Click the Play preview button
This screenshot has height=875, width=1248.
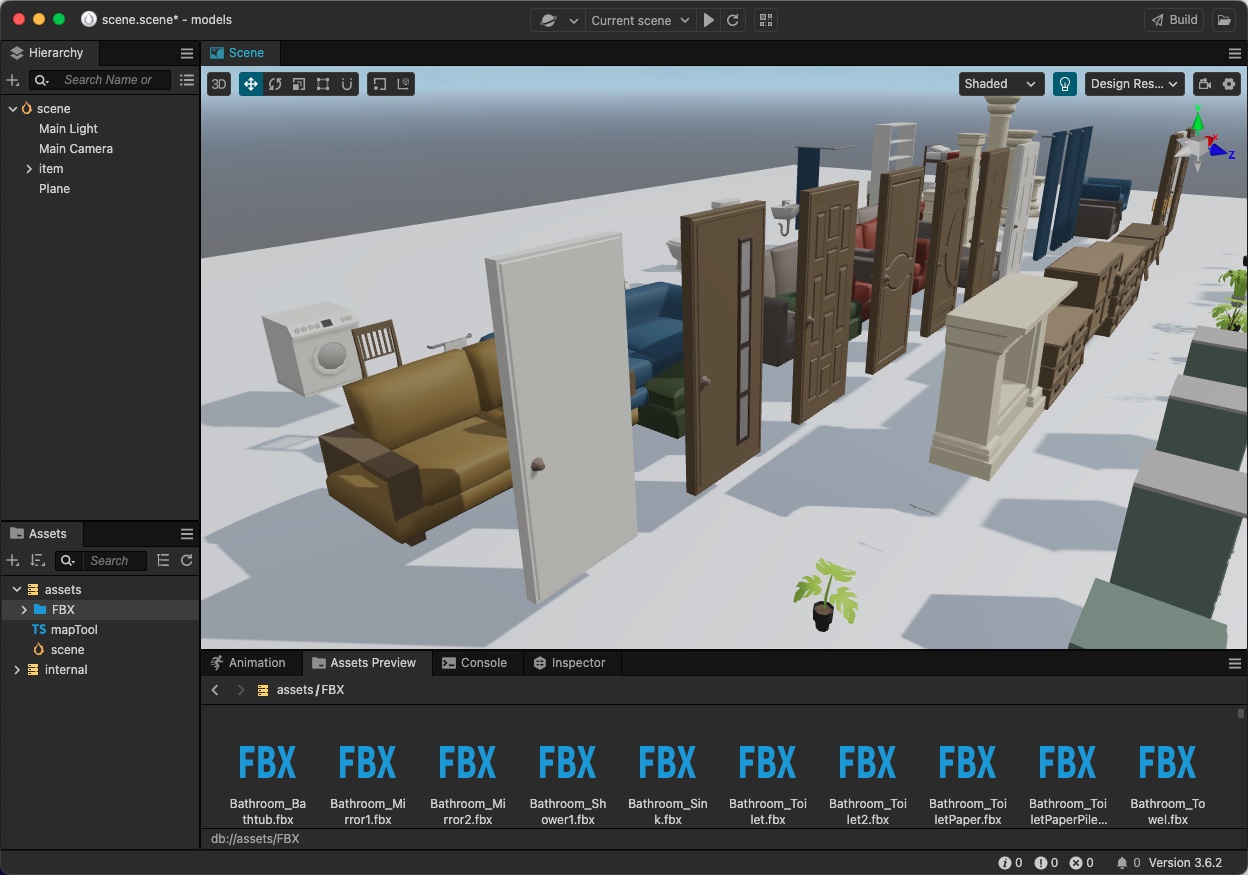pyautogui.click(x=709, y=20)
